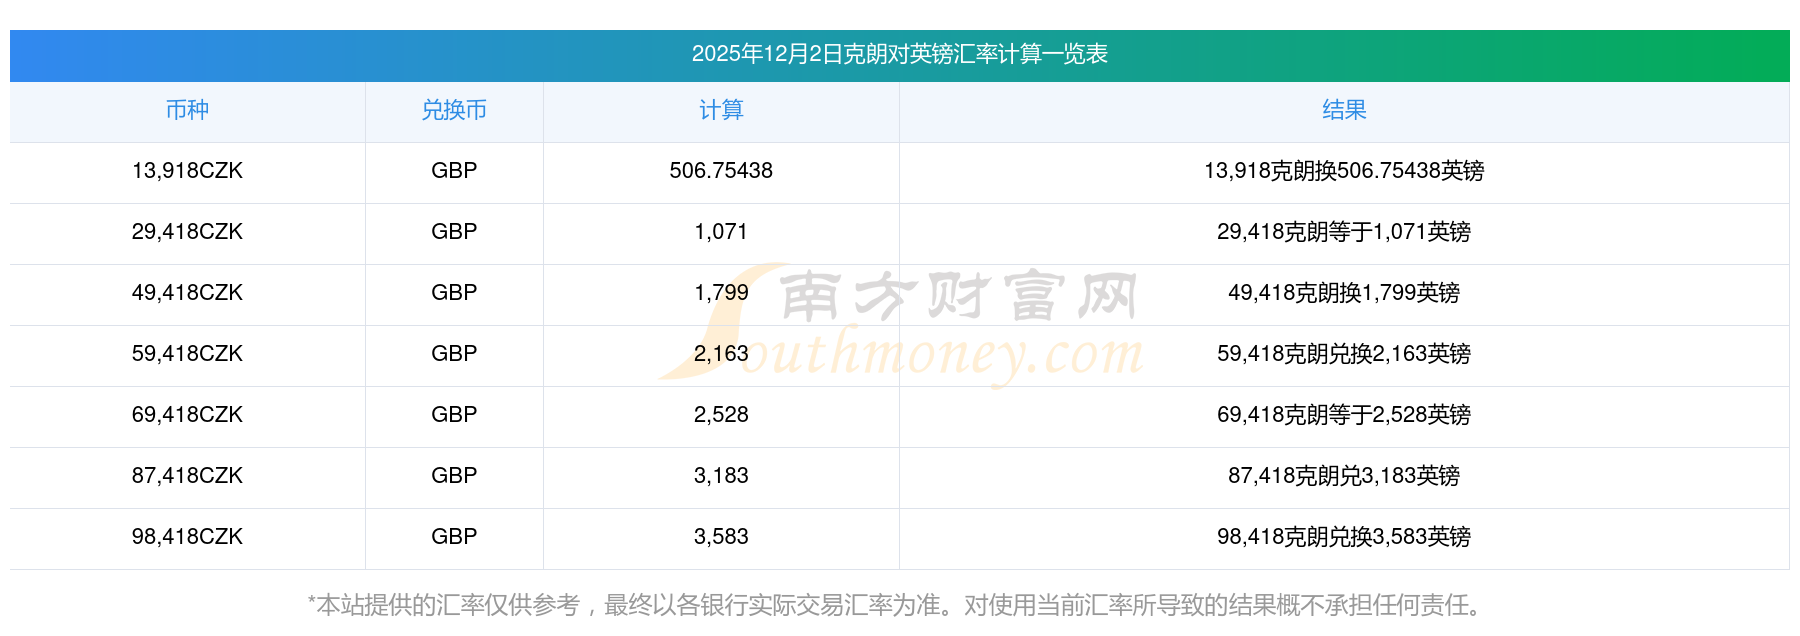Select the 币种 column header

pyautogui.click(x=187, y=110)
